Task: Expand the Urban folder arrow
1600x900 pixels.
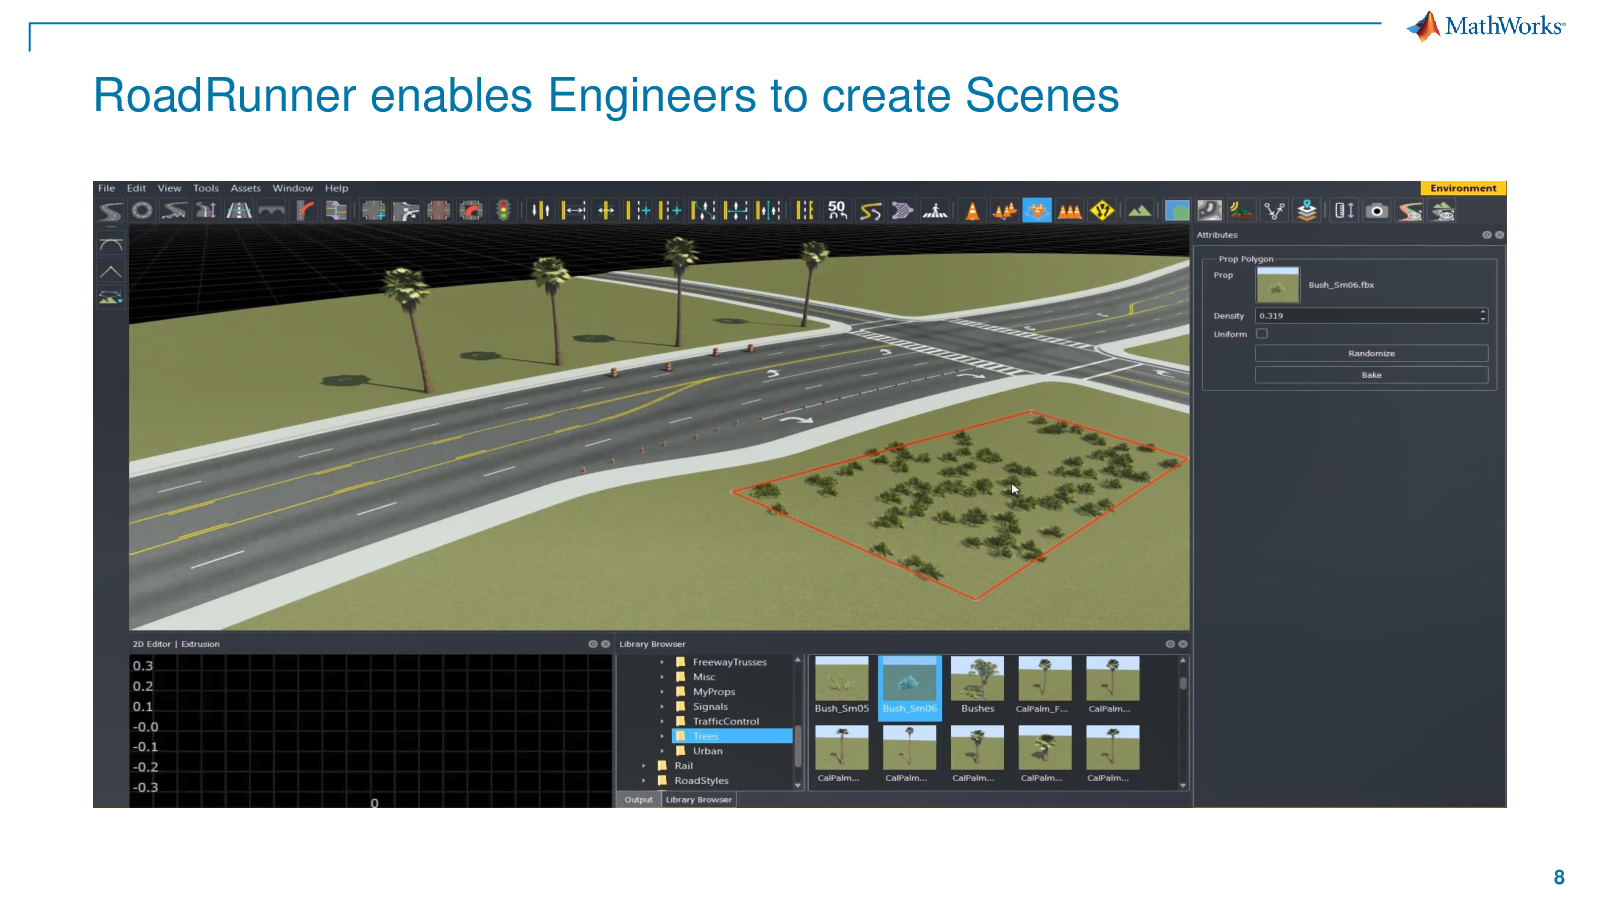Action: tap(662, 751)
